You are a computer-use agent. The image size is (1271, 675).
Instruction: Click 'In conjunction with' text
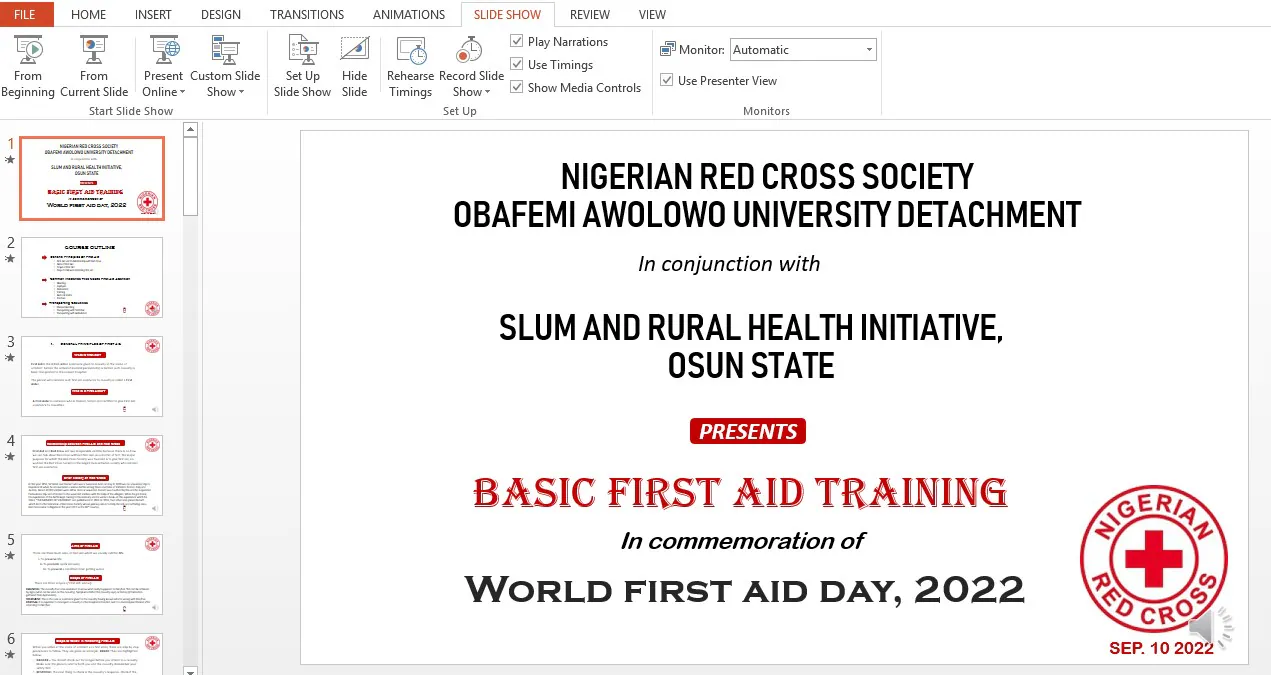pos(729,264)
